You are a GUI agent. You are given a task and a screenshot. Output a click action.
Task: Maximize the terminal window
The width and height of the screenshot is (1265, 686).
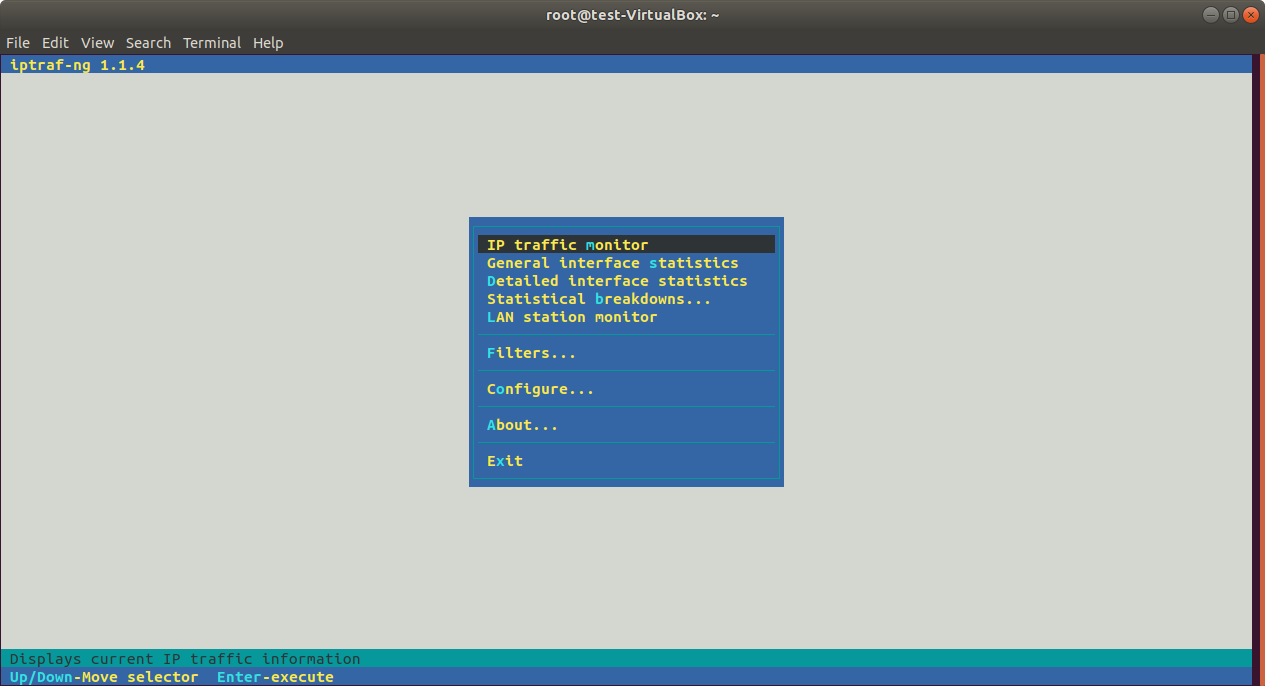click(x=1231, y=14)
